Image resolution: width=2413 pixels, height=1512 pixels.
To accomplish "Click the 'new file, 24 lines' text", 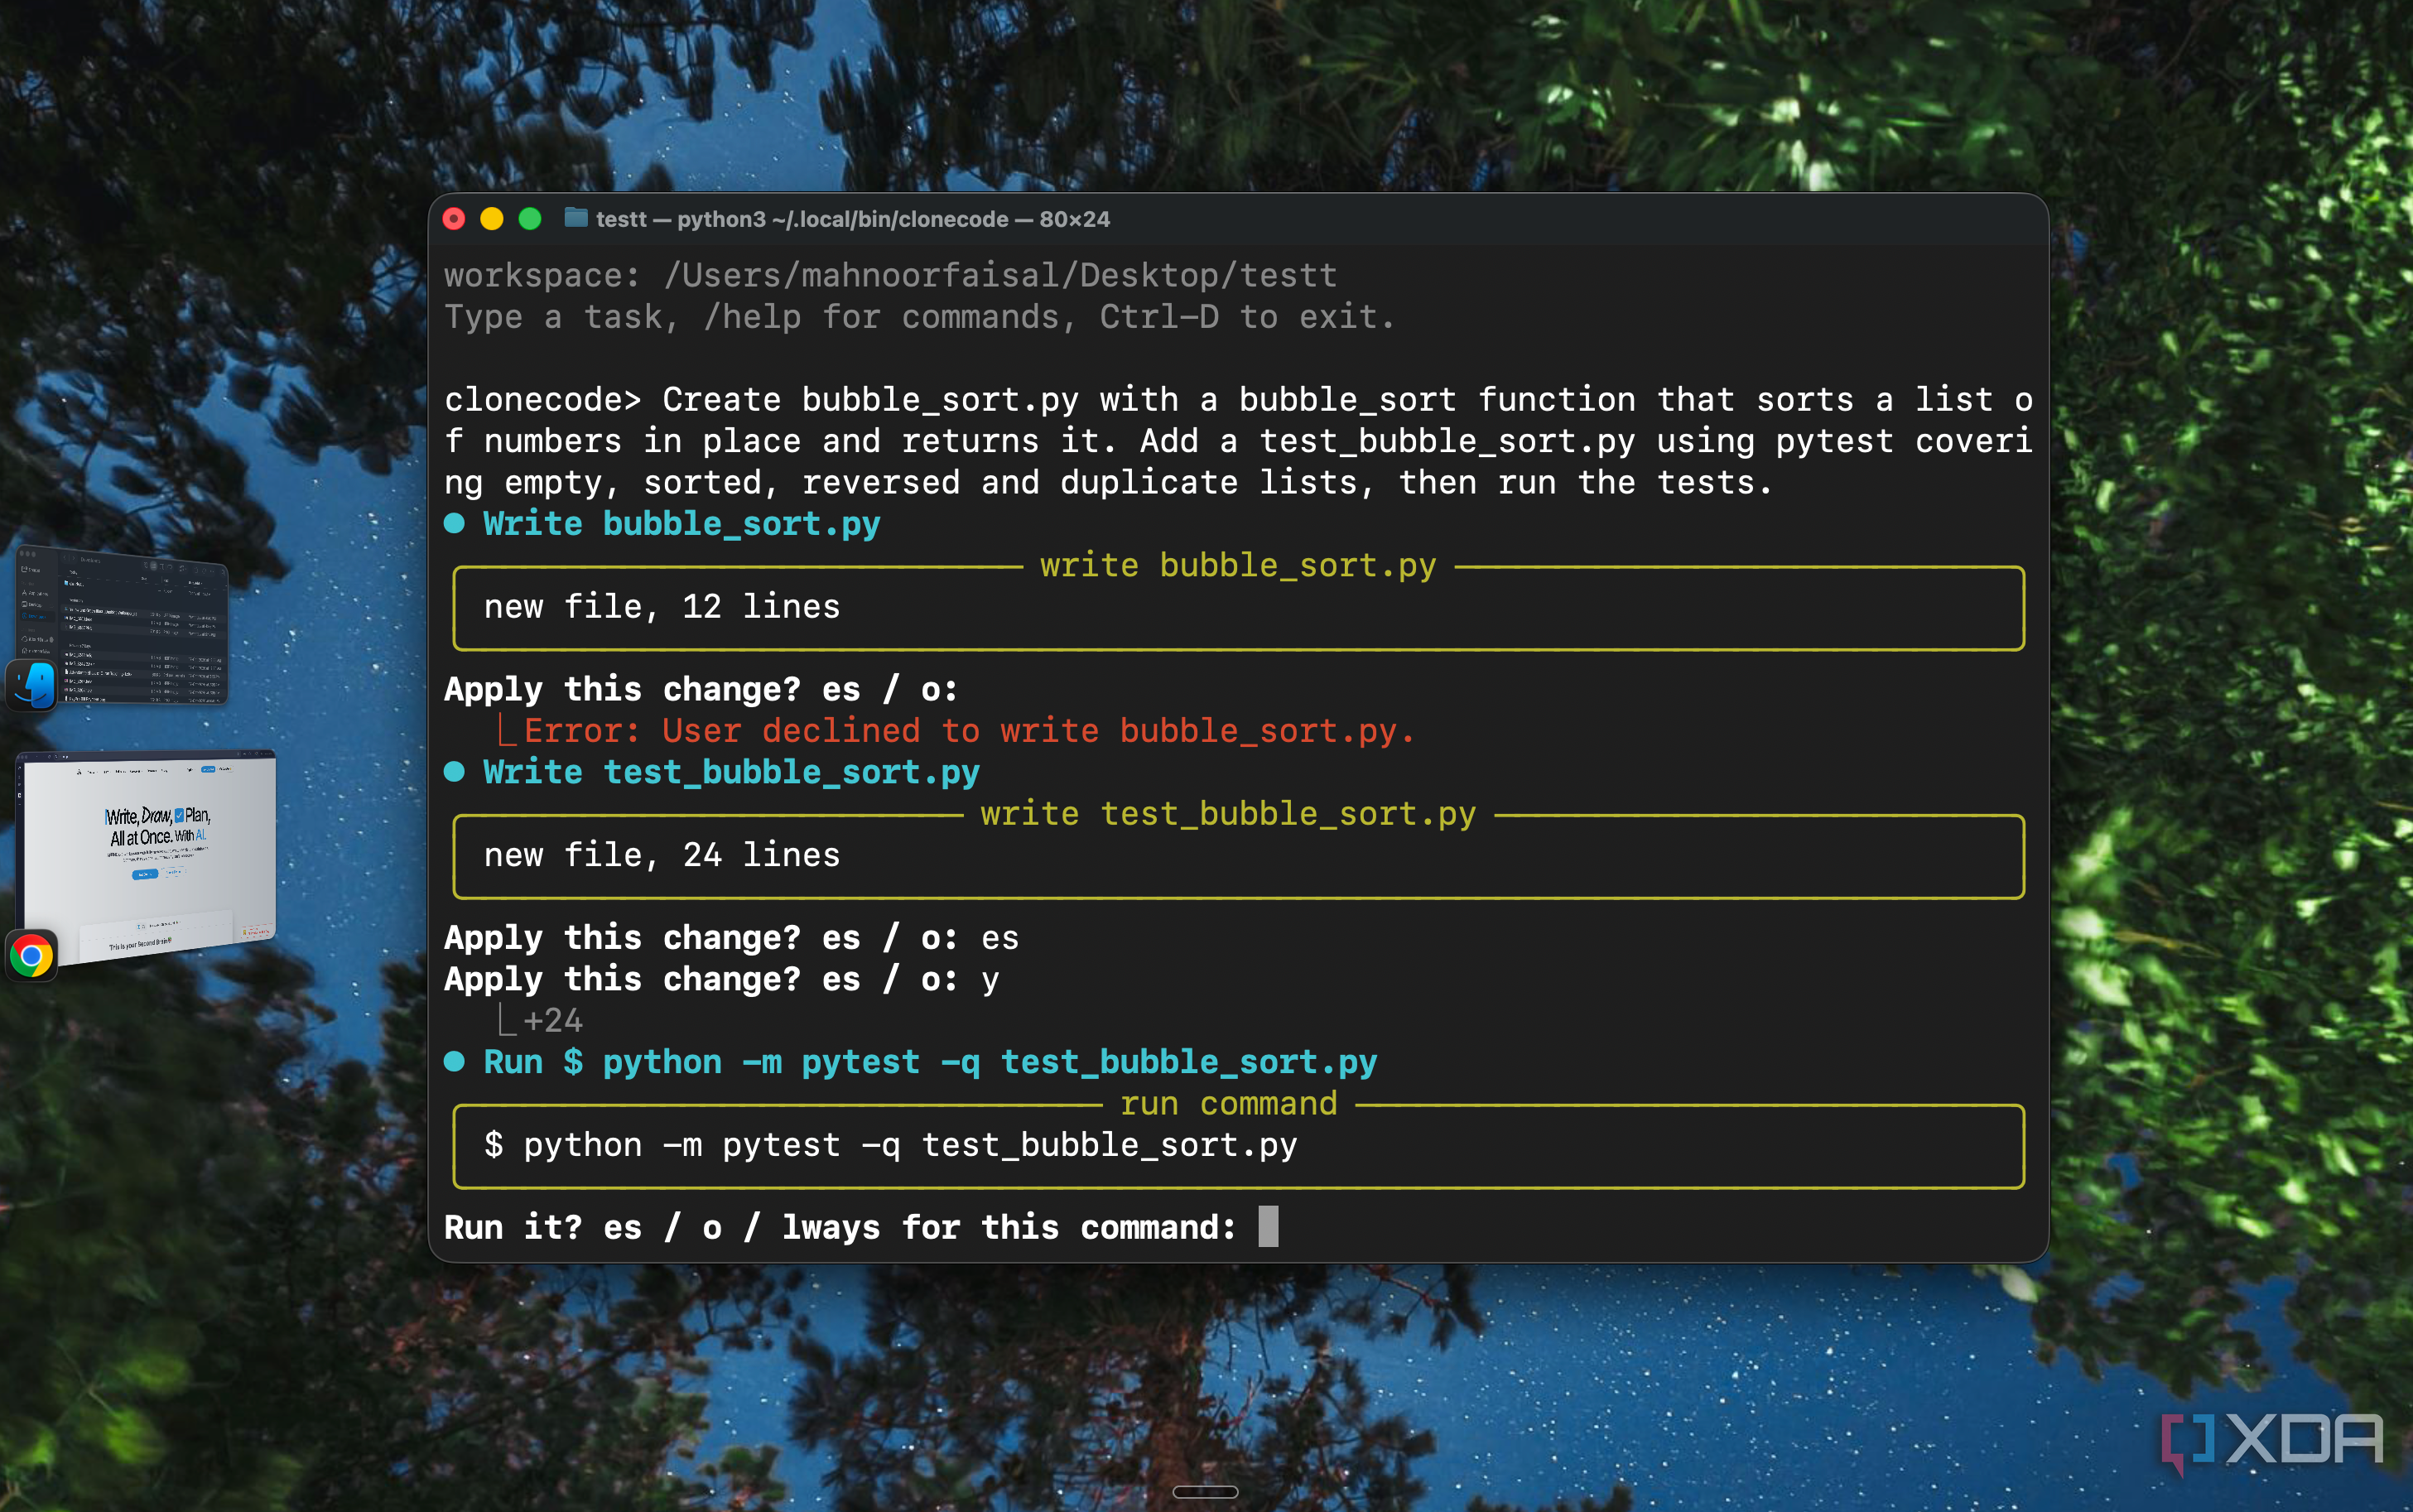I will tap(662, 855).
